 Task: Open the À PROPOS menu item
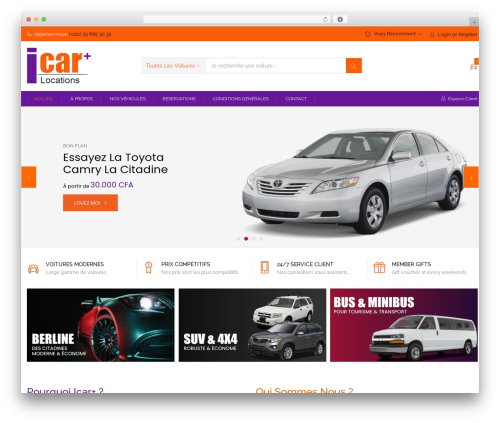(x=82, y=99)
